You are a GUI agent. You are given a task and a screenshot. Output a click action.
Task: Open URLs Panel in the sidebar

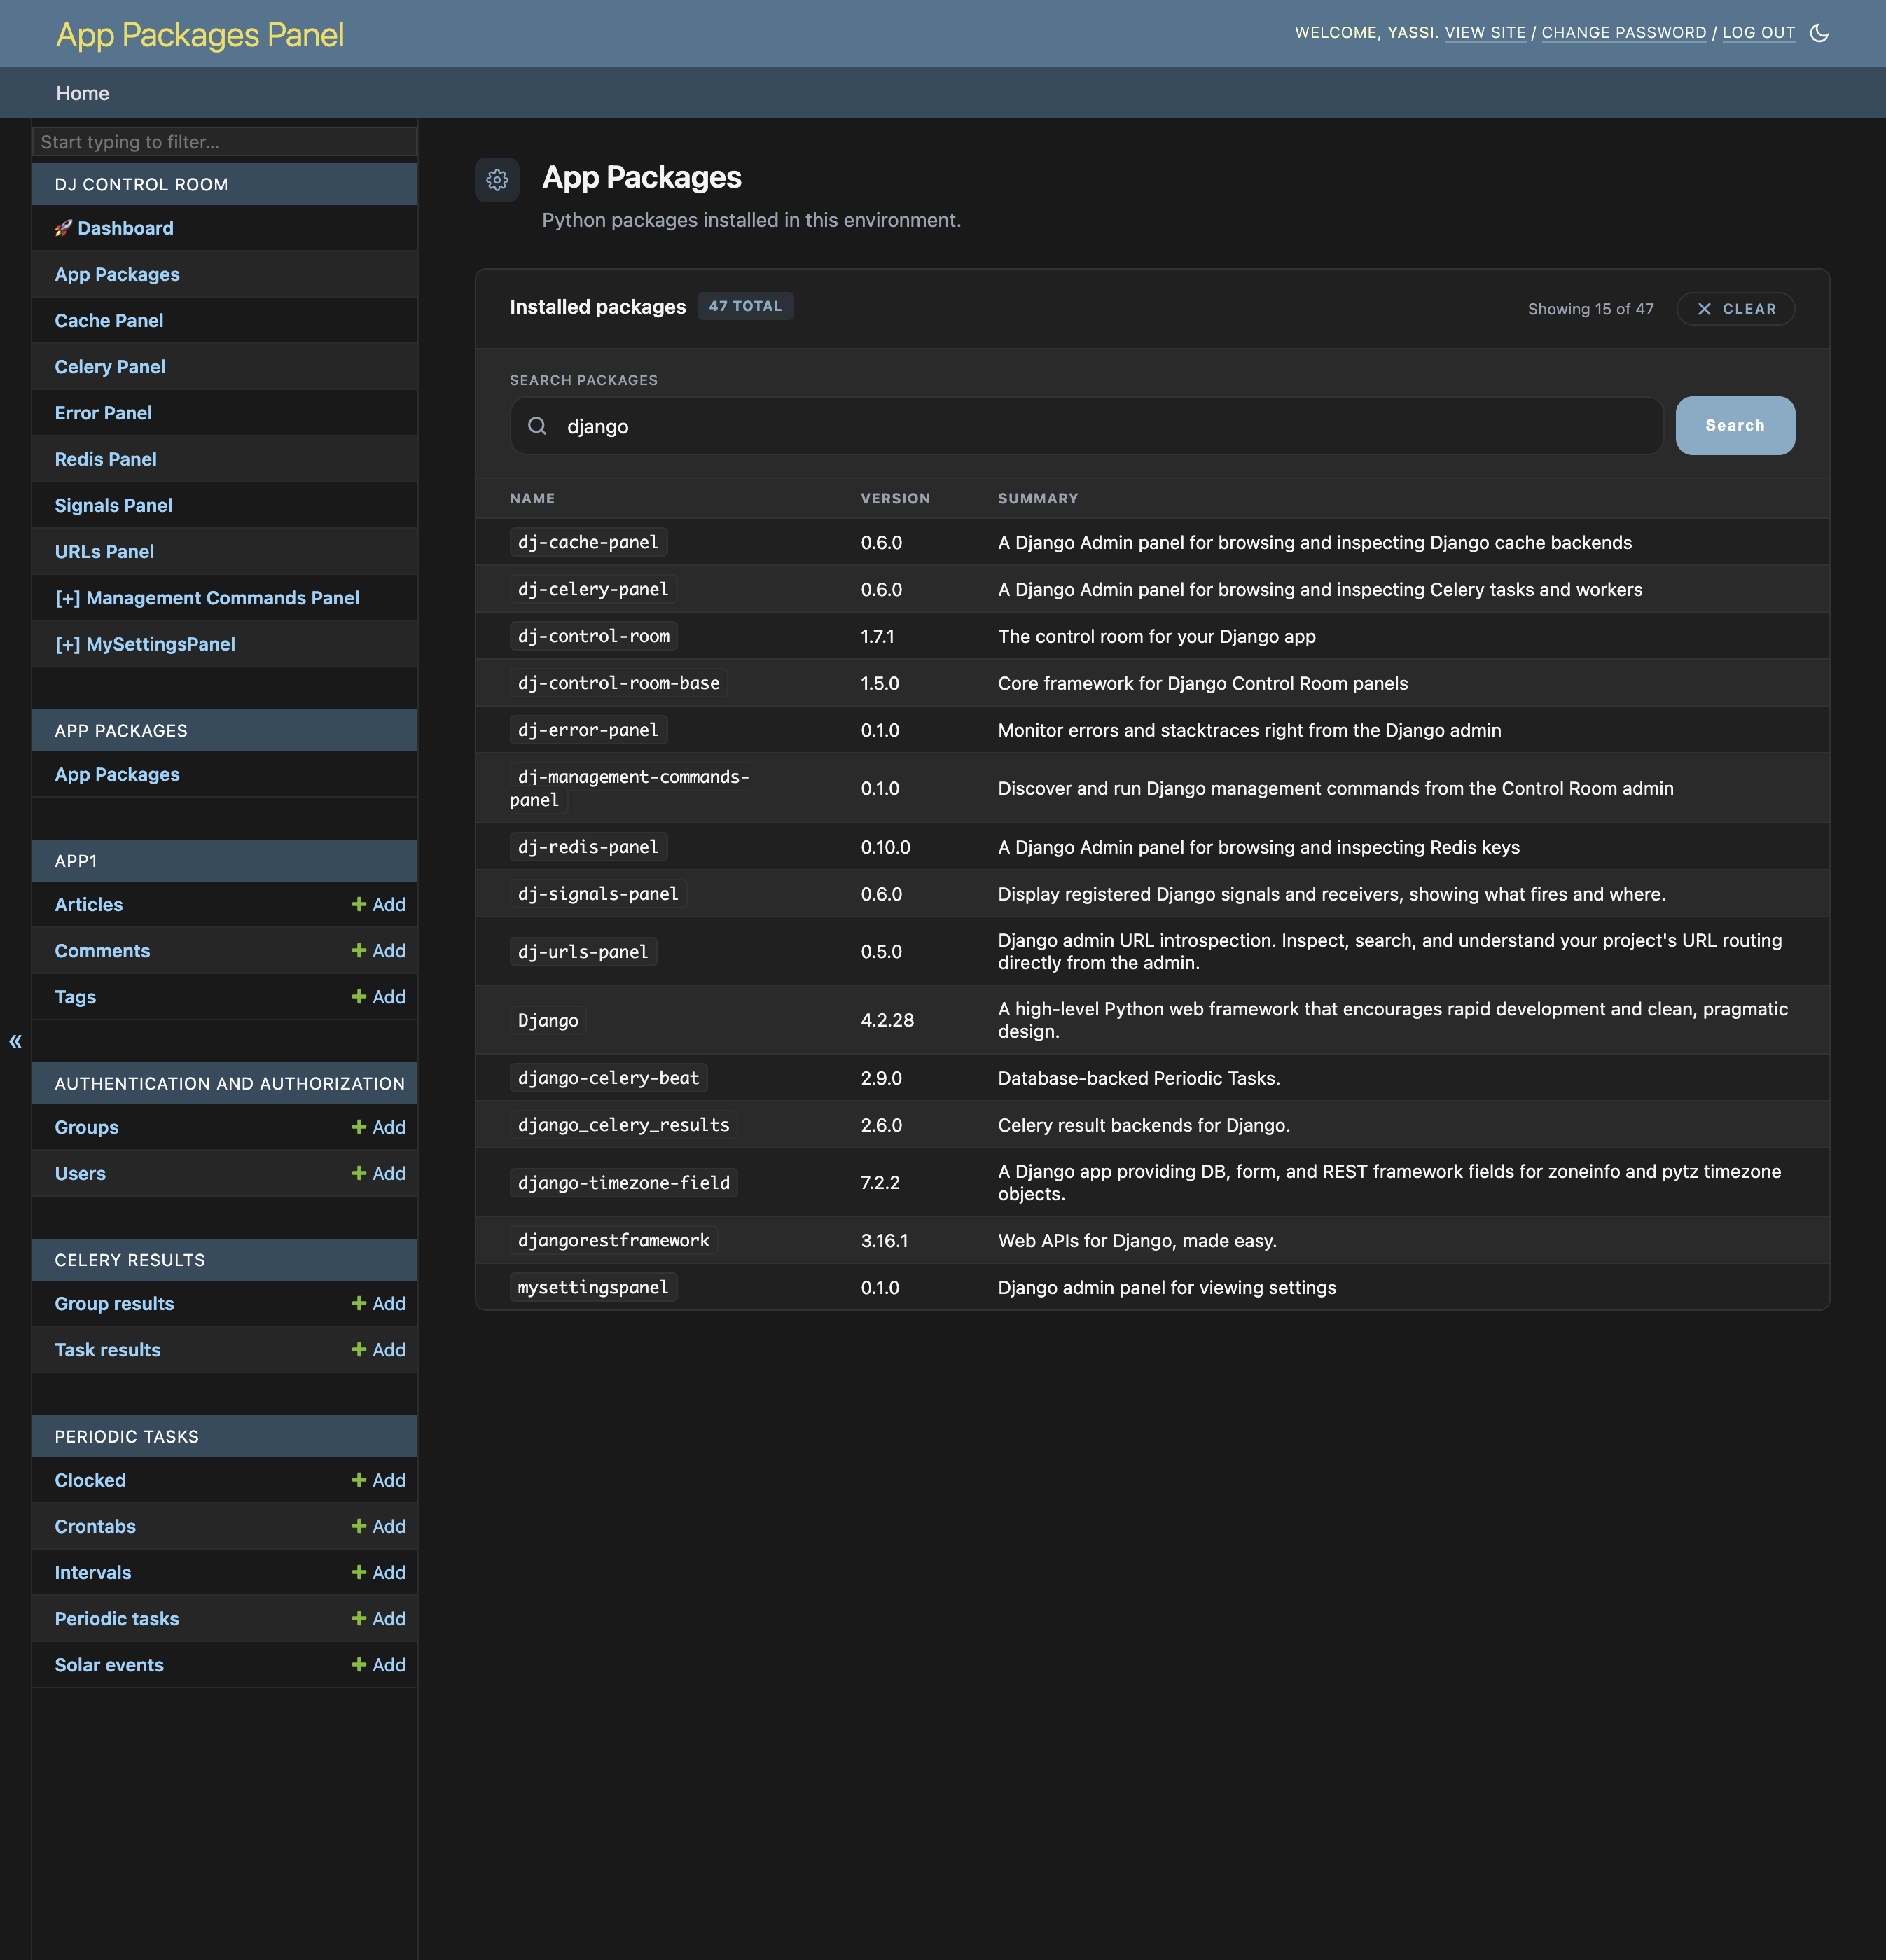[105, 552]
